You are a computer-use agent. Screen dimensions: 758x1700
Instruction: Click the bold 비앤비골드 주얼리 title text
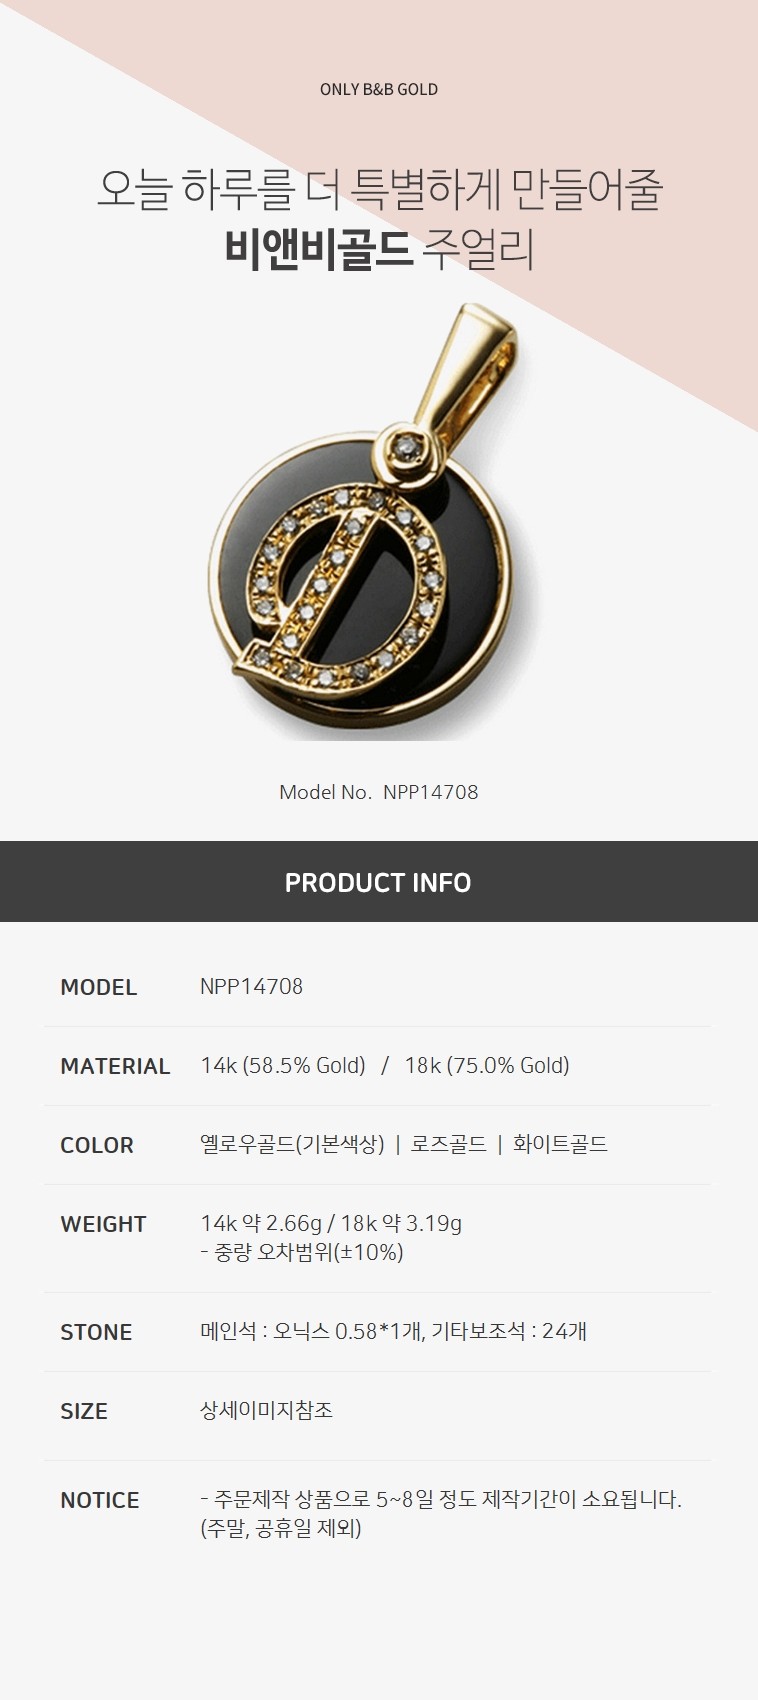[379, 249]
